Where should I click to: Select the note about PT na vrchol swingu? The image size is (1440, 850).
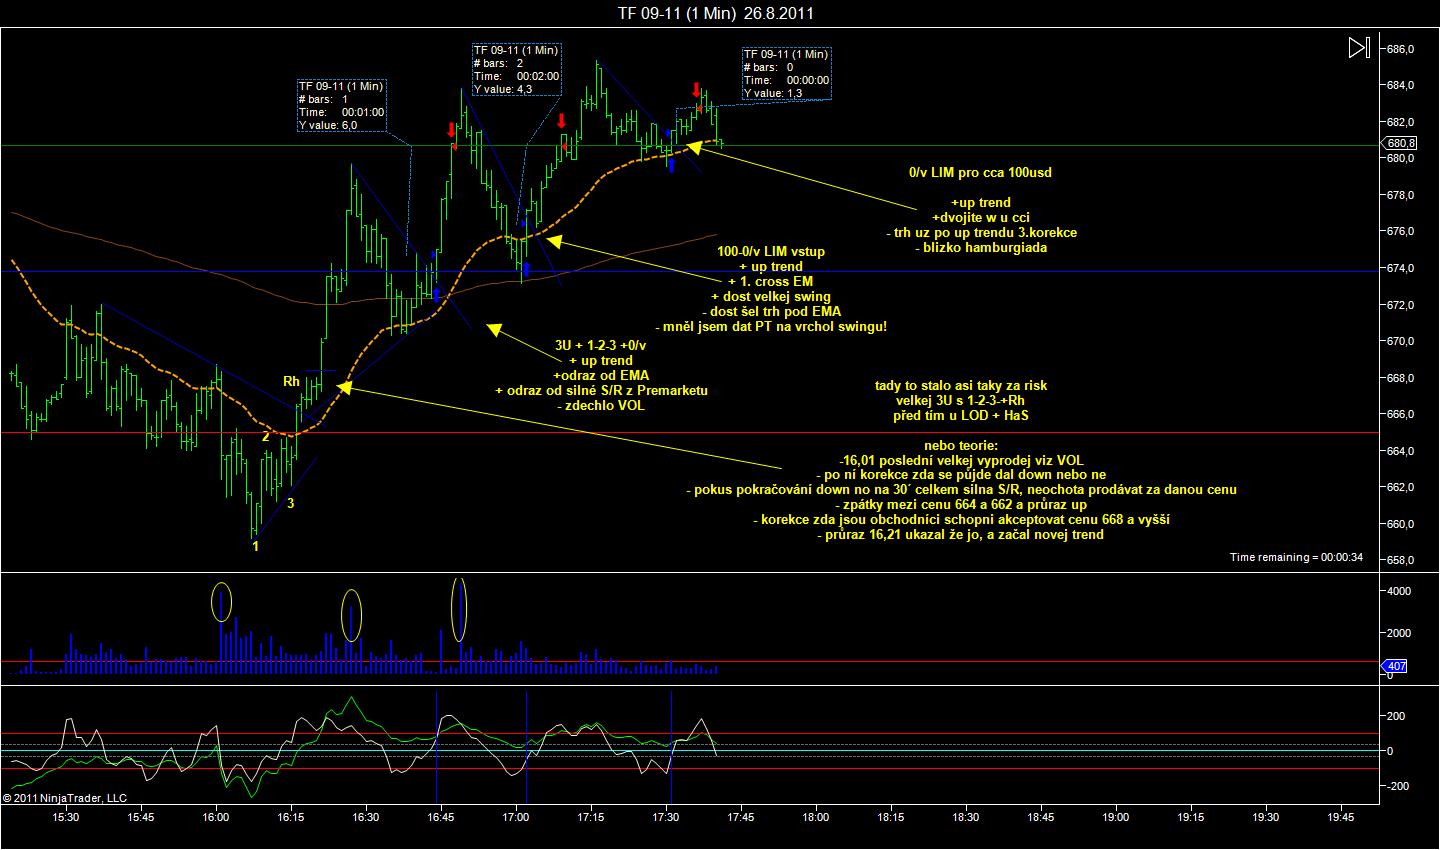771,326
